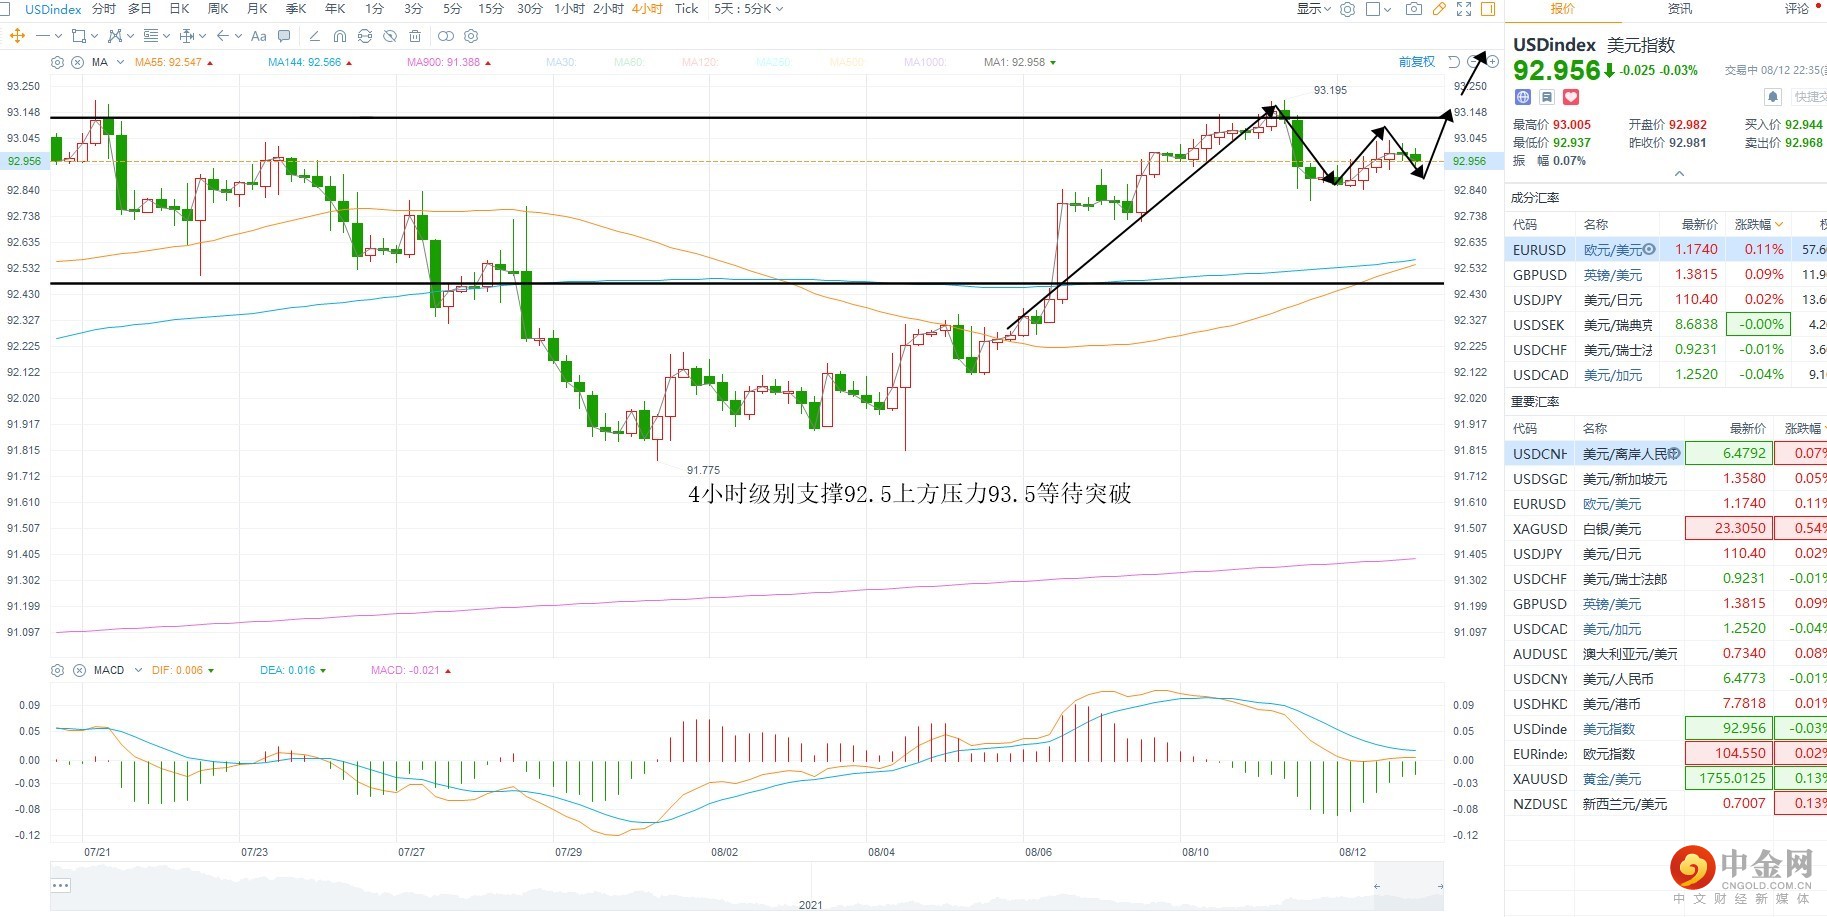This screenshot has width=1827, height=917.
Task: Open the 评论 comments tab
Action: click(1797, 9)
